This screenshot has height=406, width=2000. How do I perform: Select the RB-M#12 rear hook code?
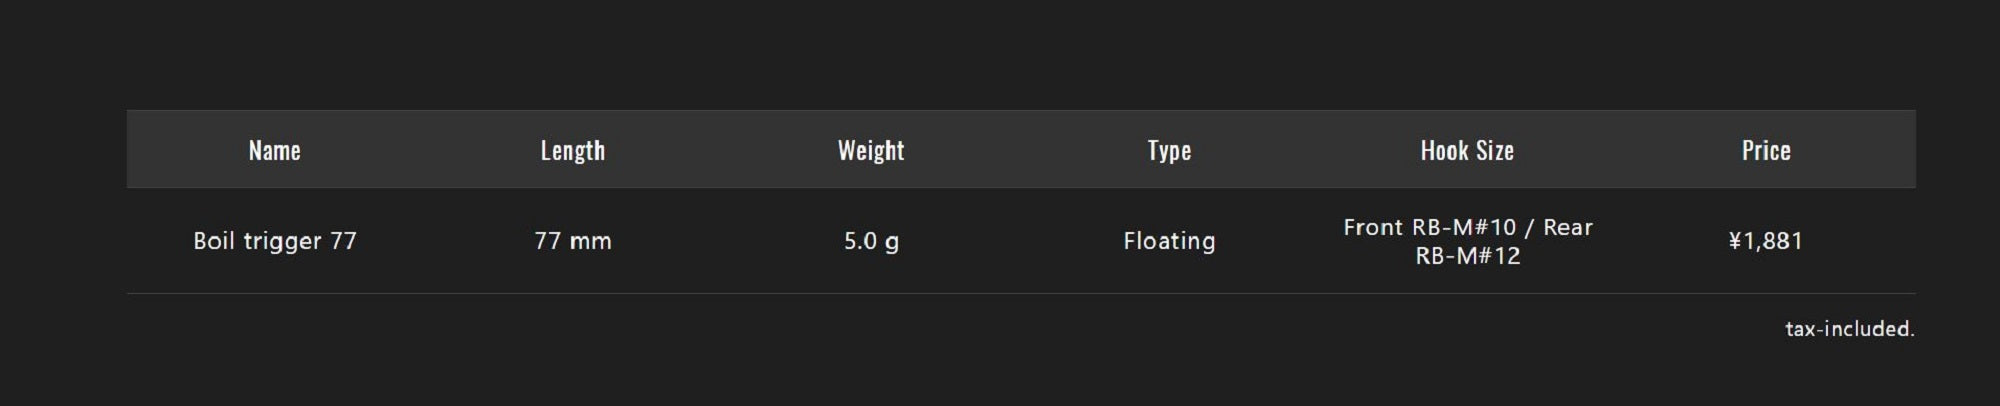pyautogui.click(x=1467, y=256)
